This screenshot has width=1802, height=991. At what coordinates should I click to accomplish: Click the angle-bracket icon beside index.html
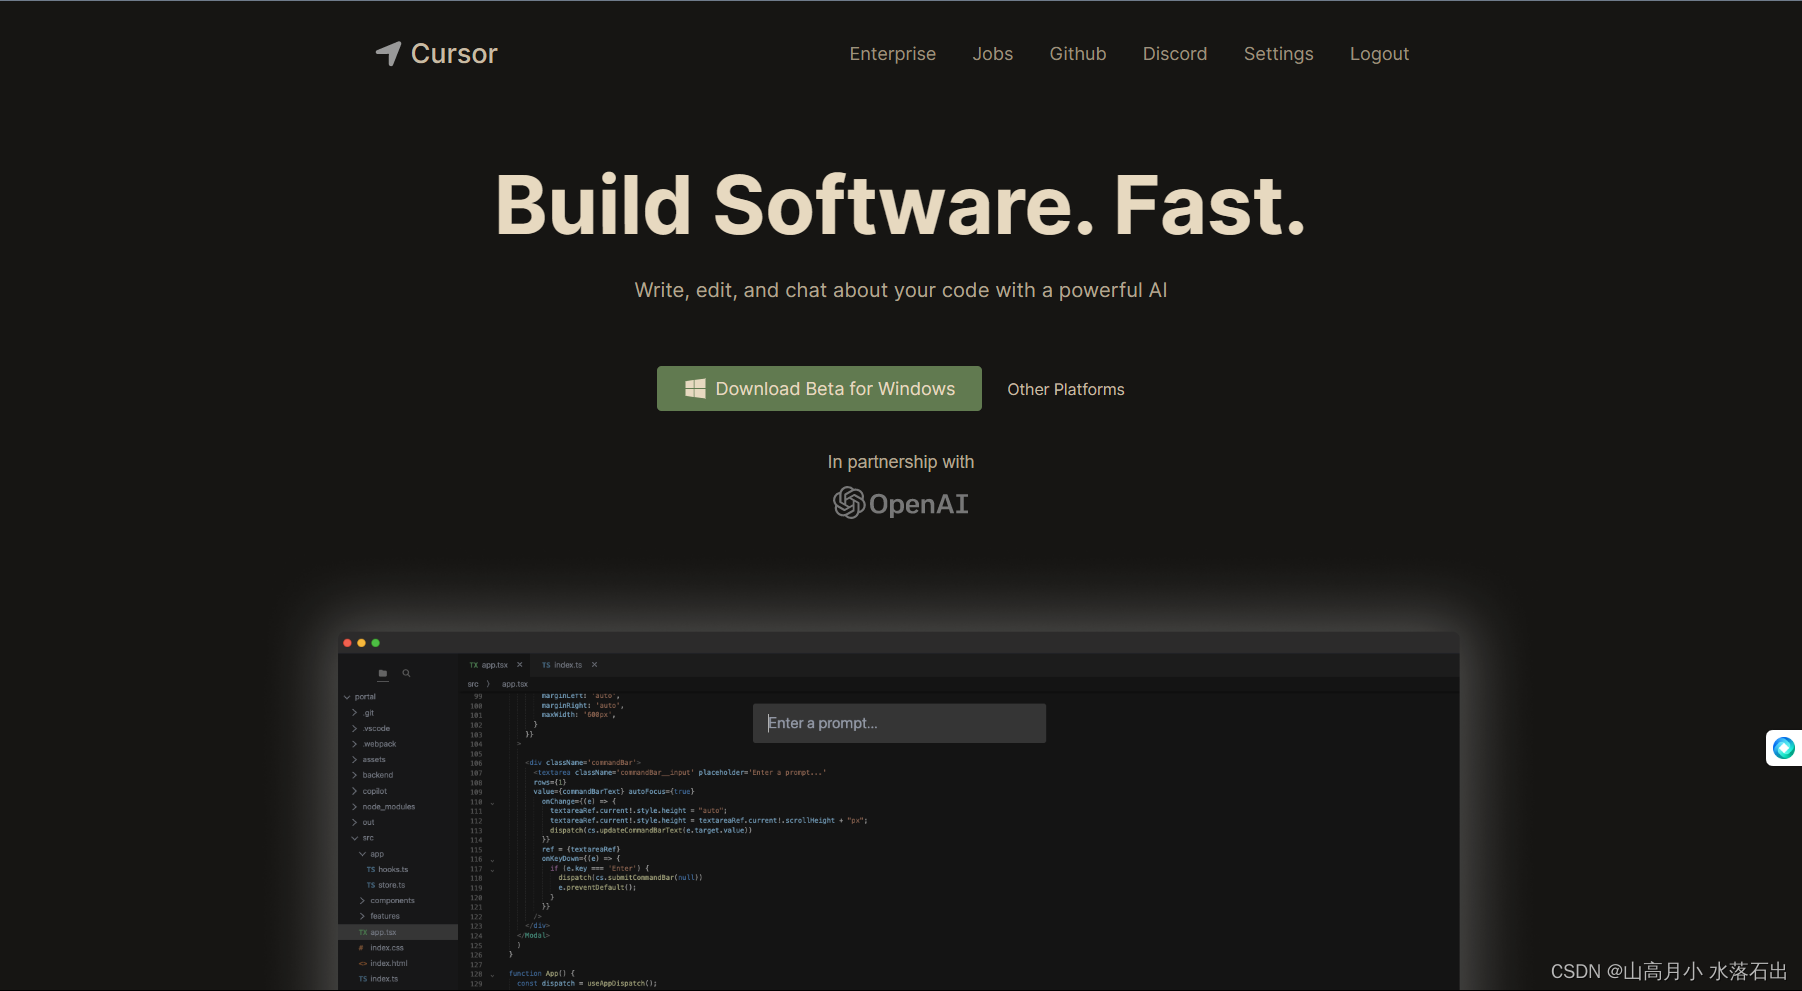(362, 964)
